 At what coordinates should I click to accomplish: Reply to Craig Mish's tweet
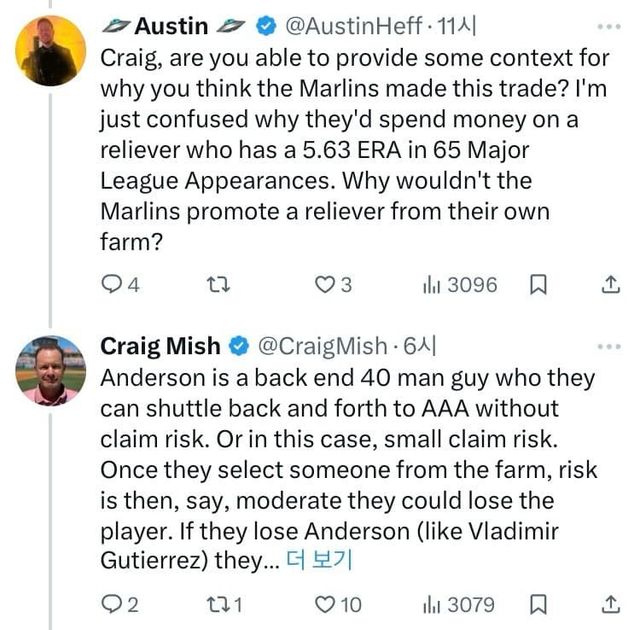coord(113,603)
